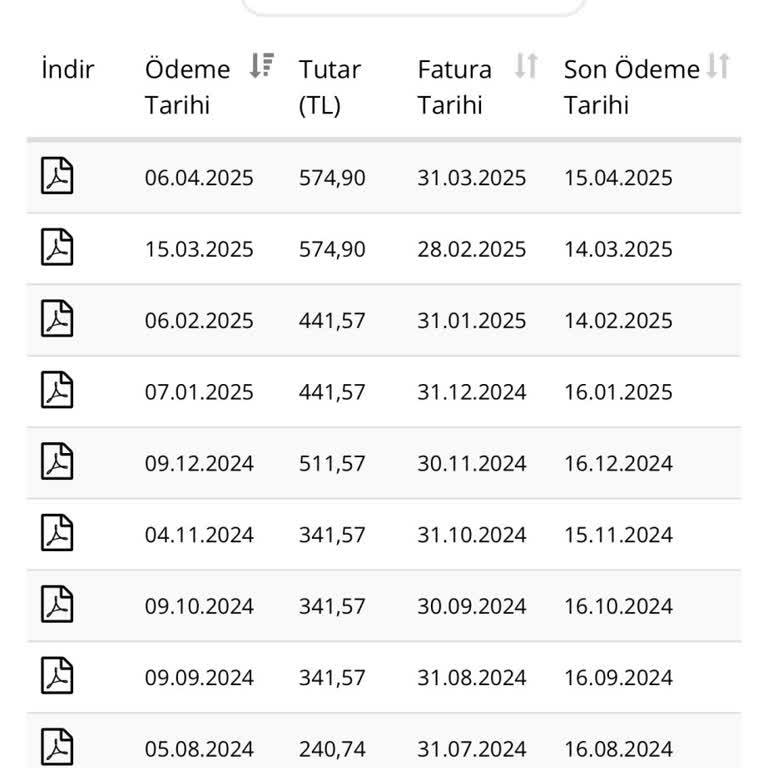Select the 574,90 amount beside 15.03.2025

[x=332, y=249]
